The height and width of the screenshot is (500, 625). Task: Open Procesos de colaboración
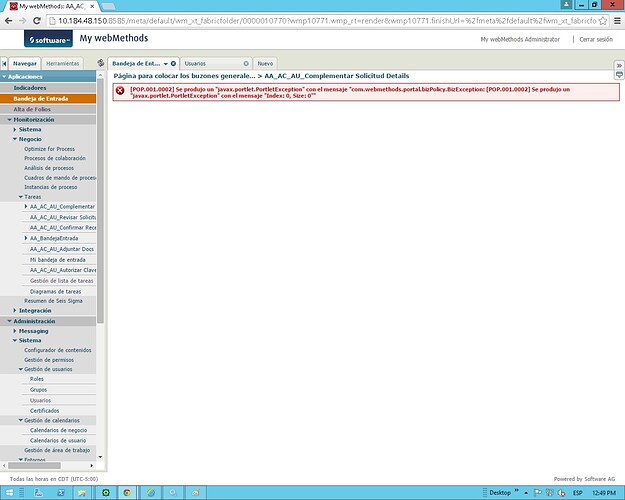pyautogui.click(x=55, y=158)
